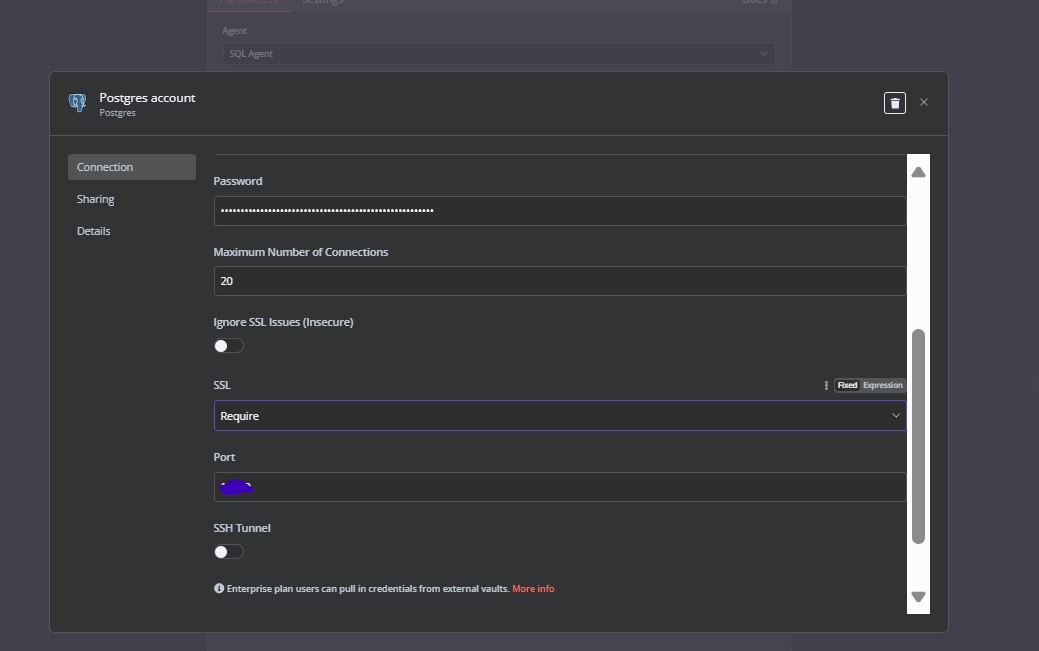Image resolution: width=1039 pixels, height=651 pixels.
Task: Close the Postgres account dialog
Action: click(x=924, y=102)
